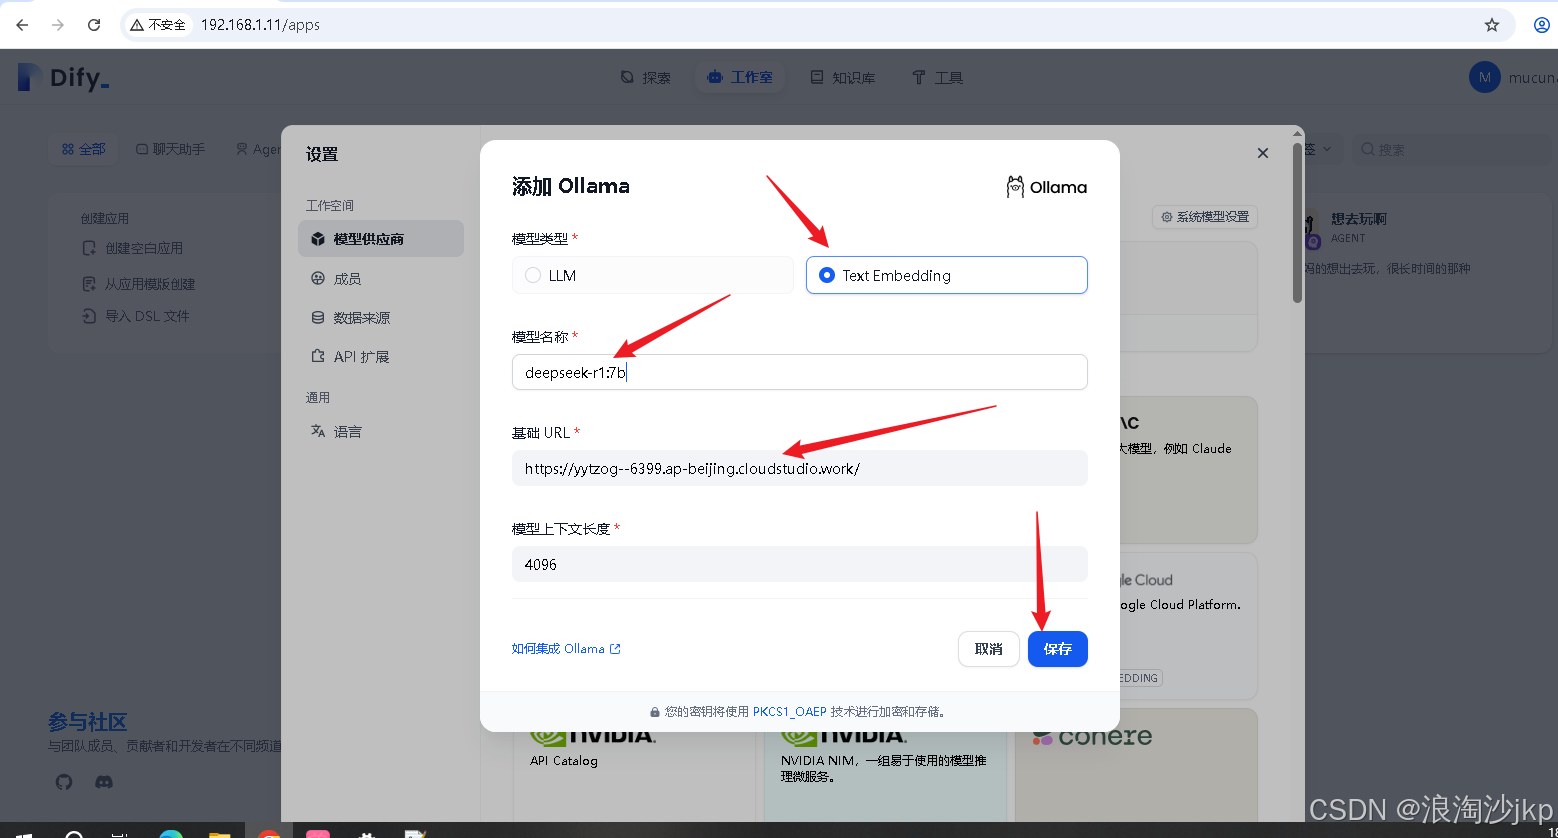The width and height of the screenshot is (1558, 838).
Task: Open API 扩展 in settings sidebar
Action: click(381, 356)
